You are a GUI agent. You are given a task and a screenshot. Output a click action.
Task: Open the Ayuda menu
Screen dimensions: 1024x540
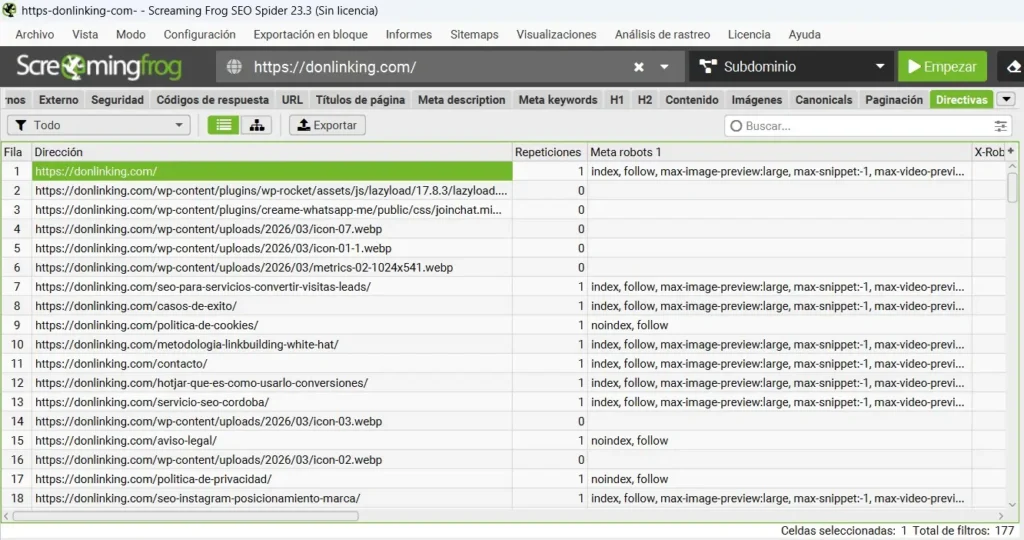[804, 35]
